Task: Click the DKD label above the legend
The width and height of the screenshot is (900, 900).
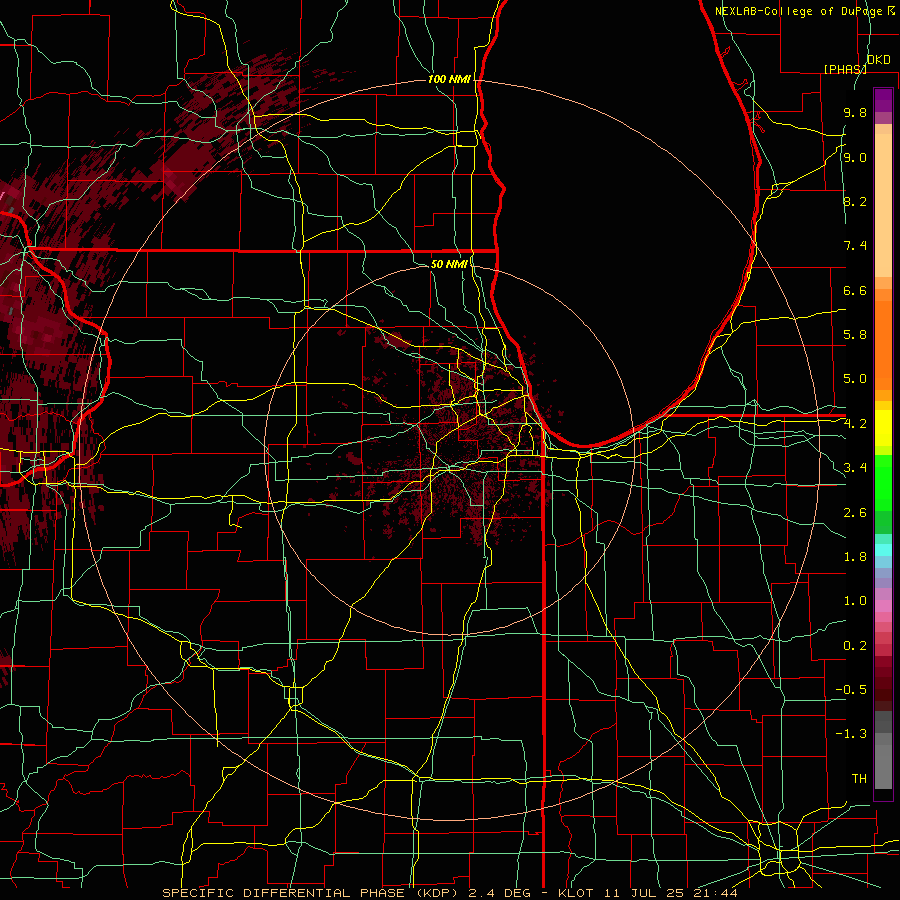Action: [x=878, y=60]
